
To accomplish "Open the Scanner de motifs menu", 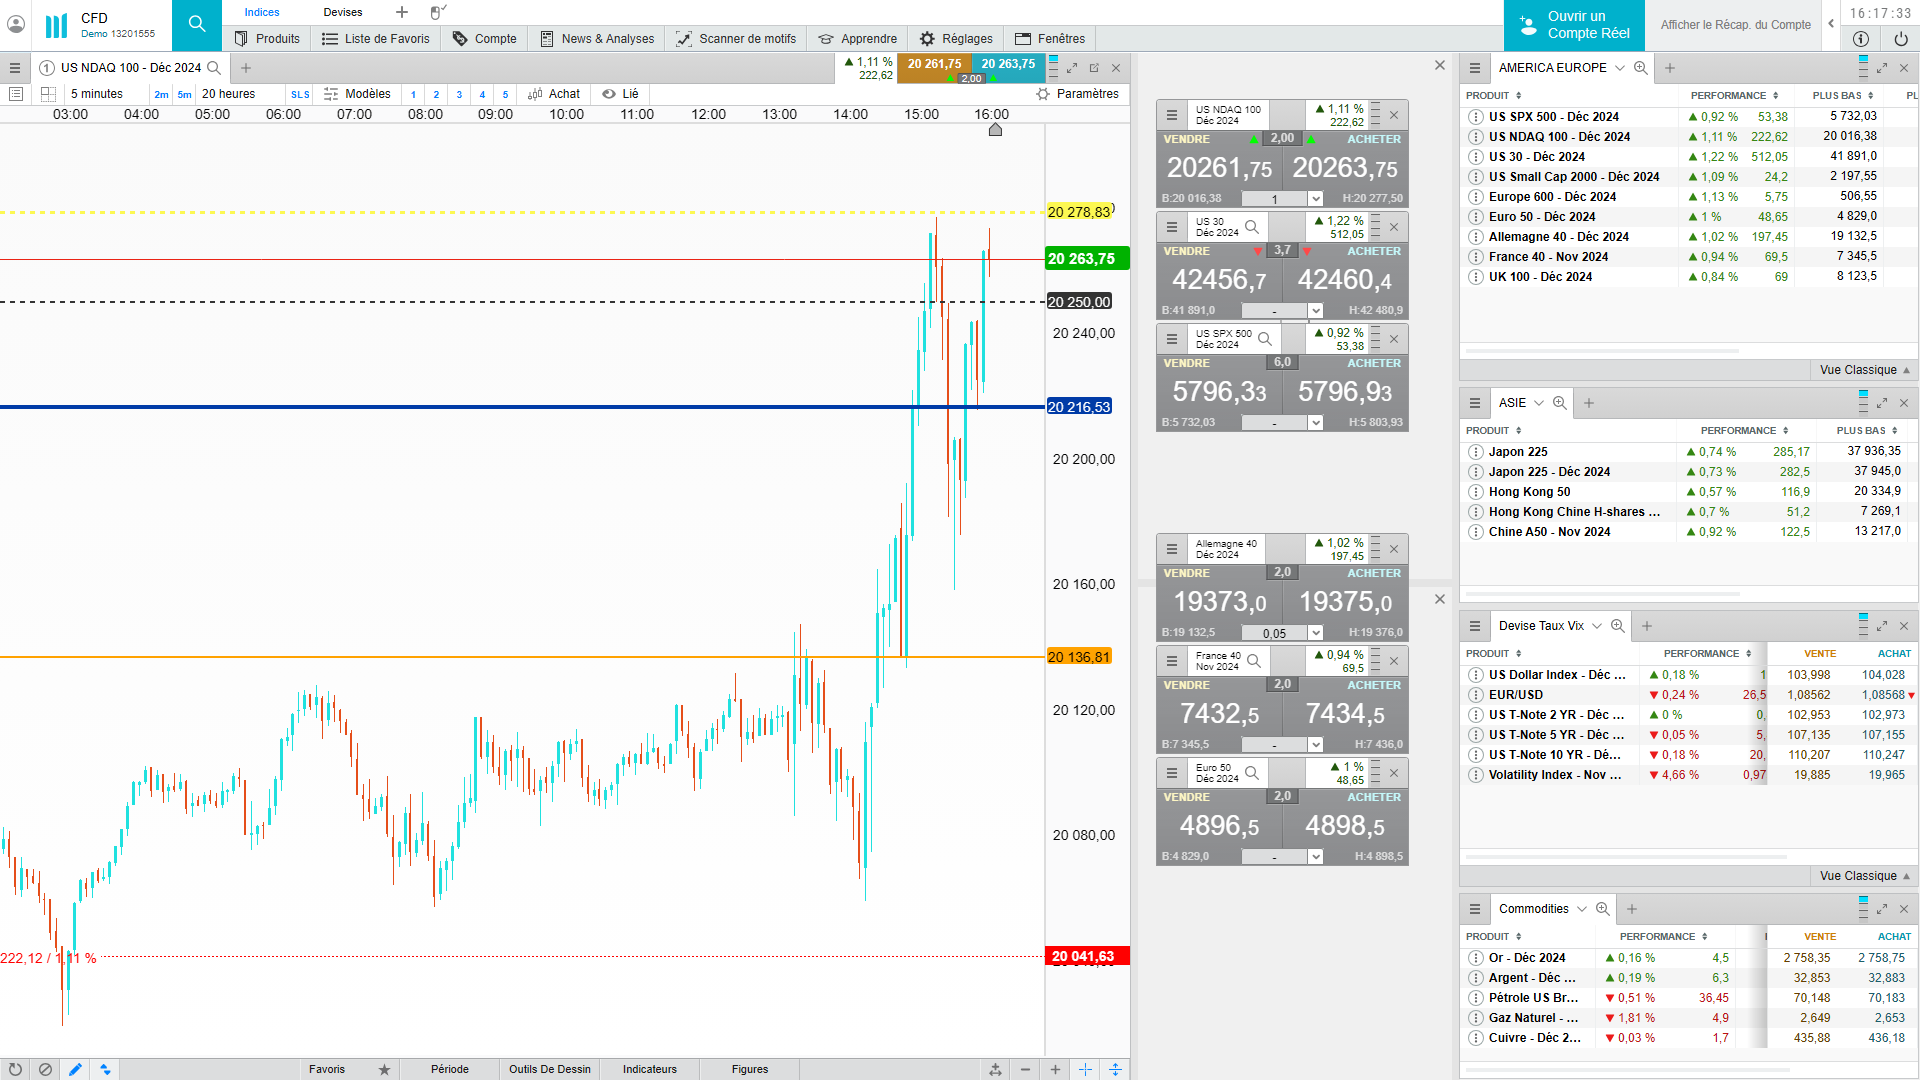I will tap(736, 39).
